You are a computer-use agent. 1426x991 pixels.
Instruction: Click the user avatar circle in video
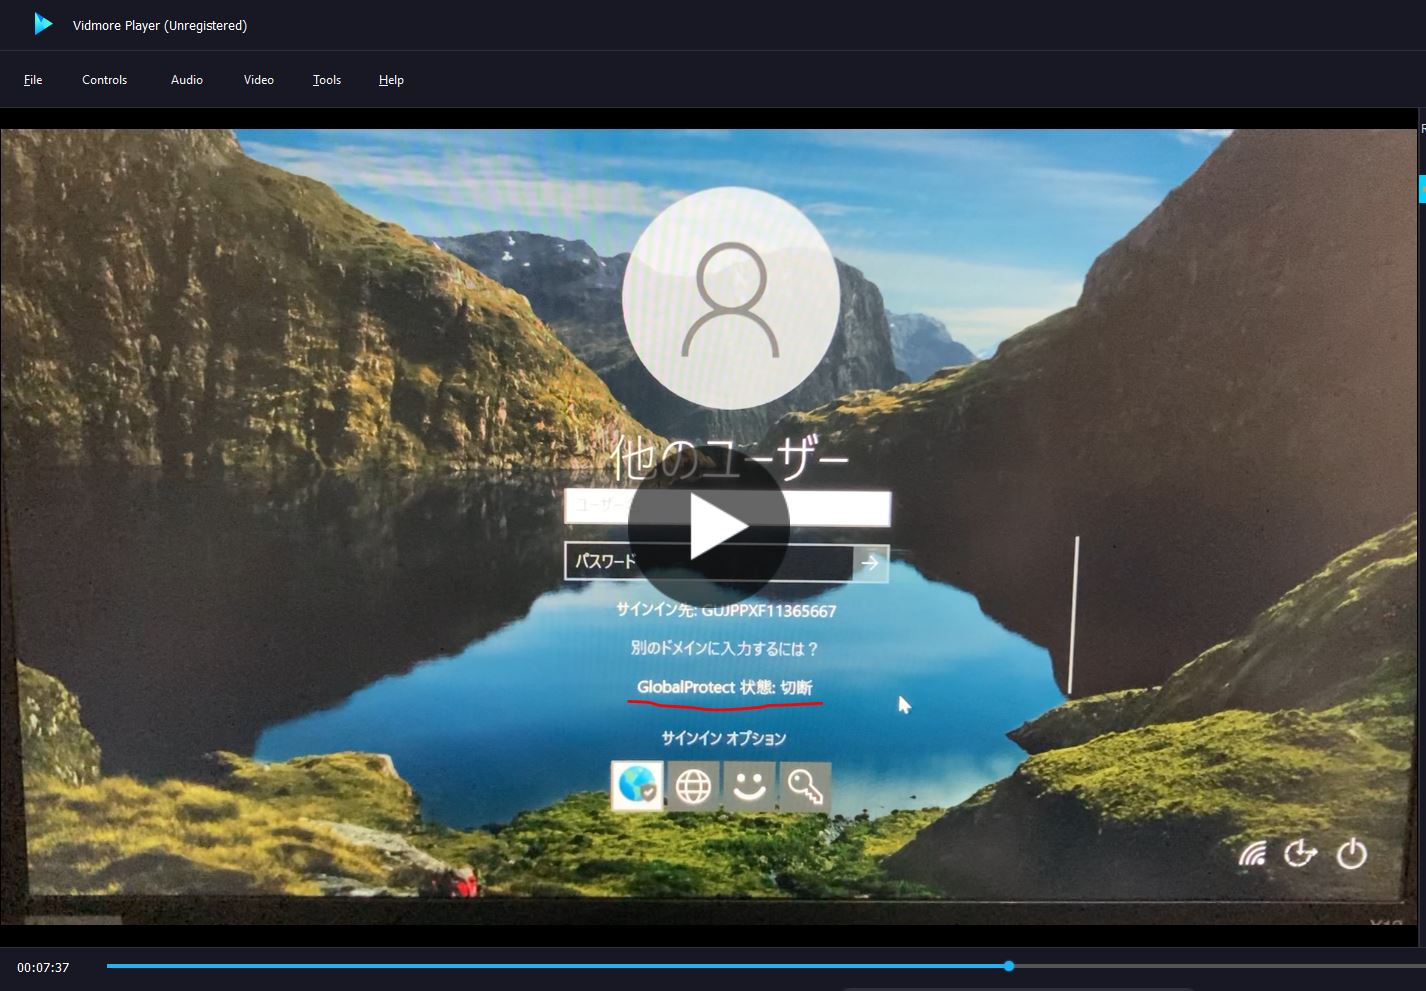click(731, 298)
